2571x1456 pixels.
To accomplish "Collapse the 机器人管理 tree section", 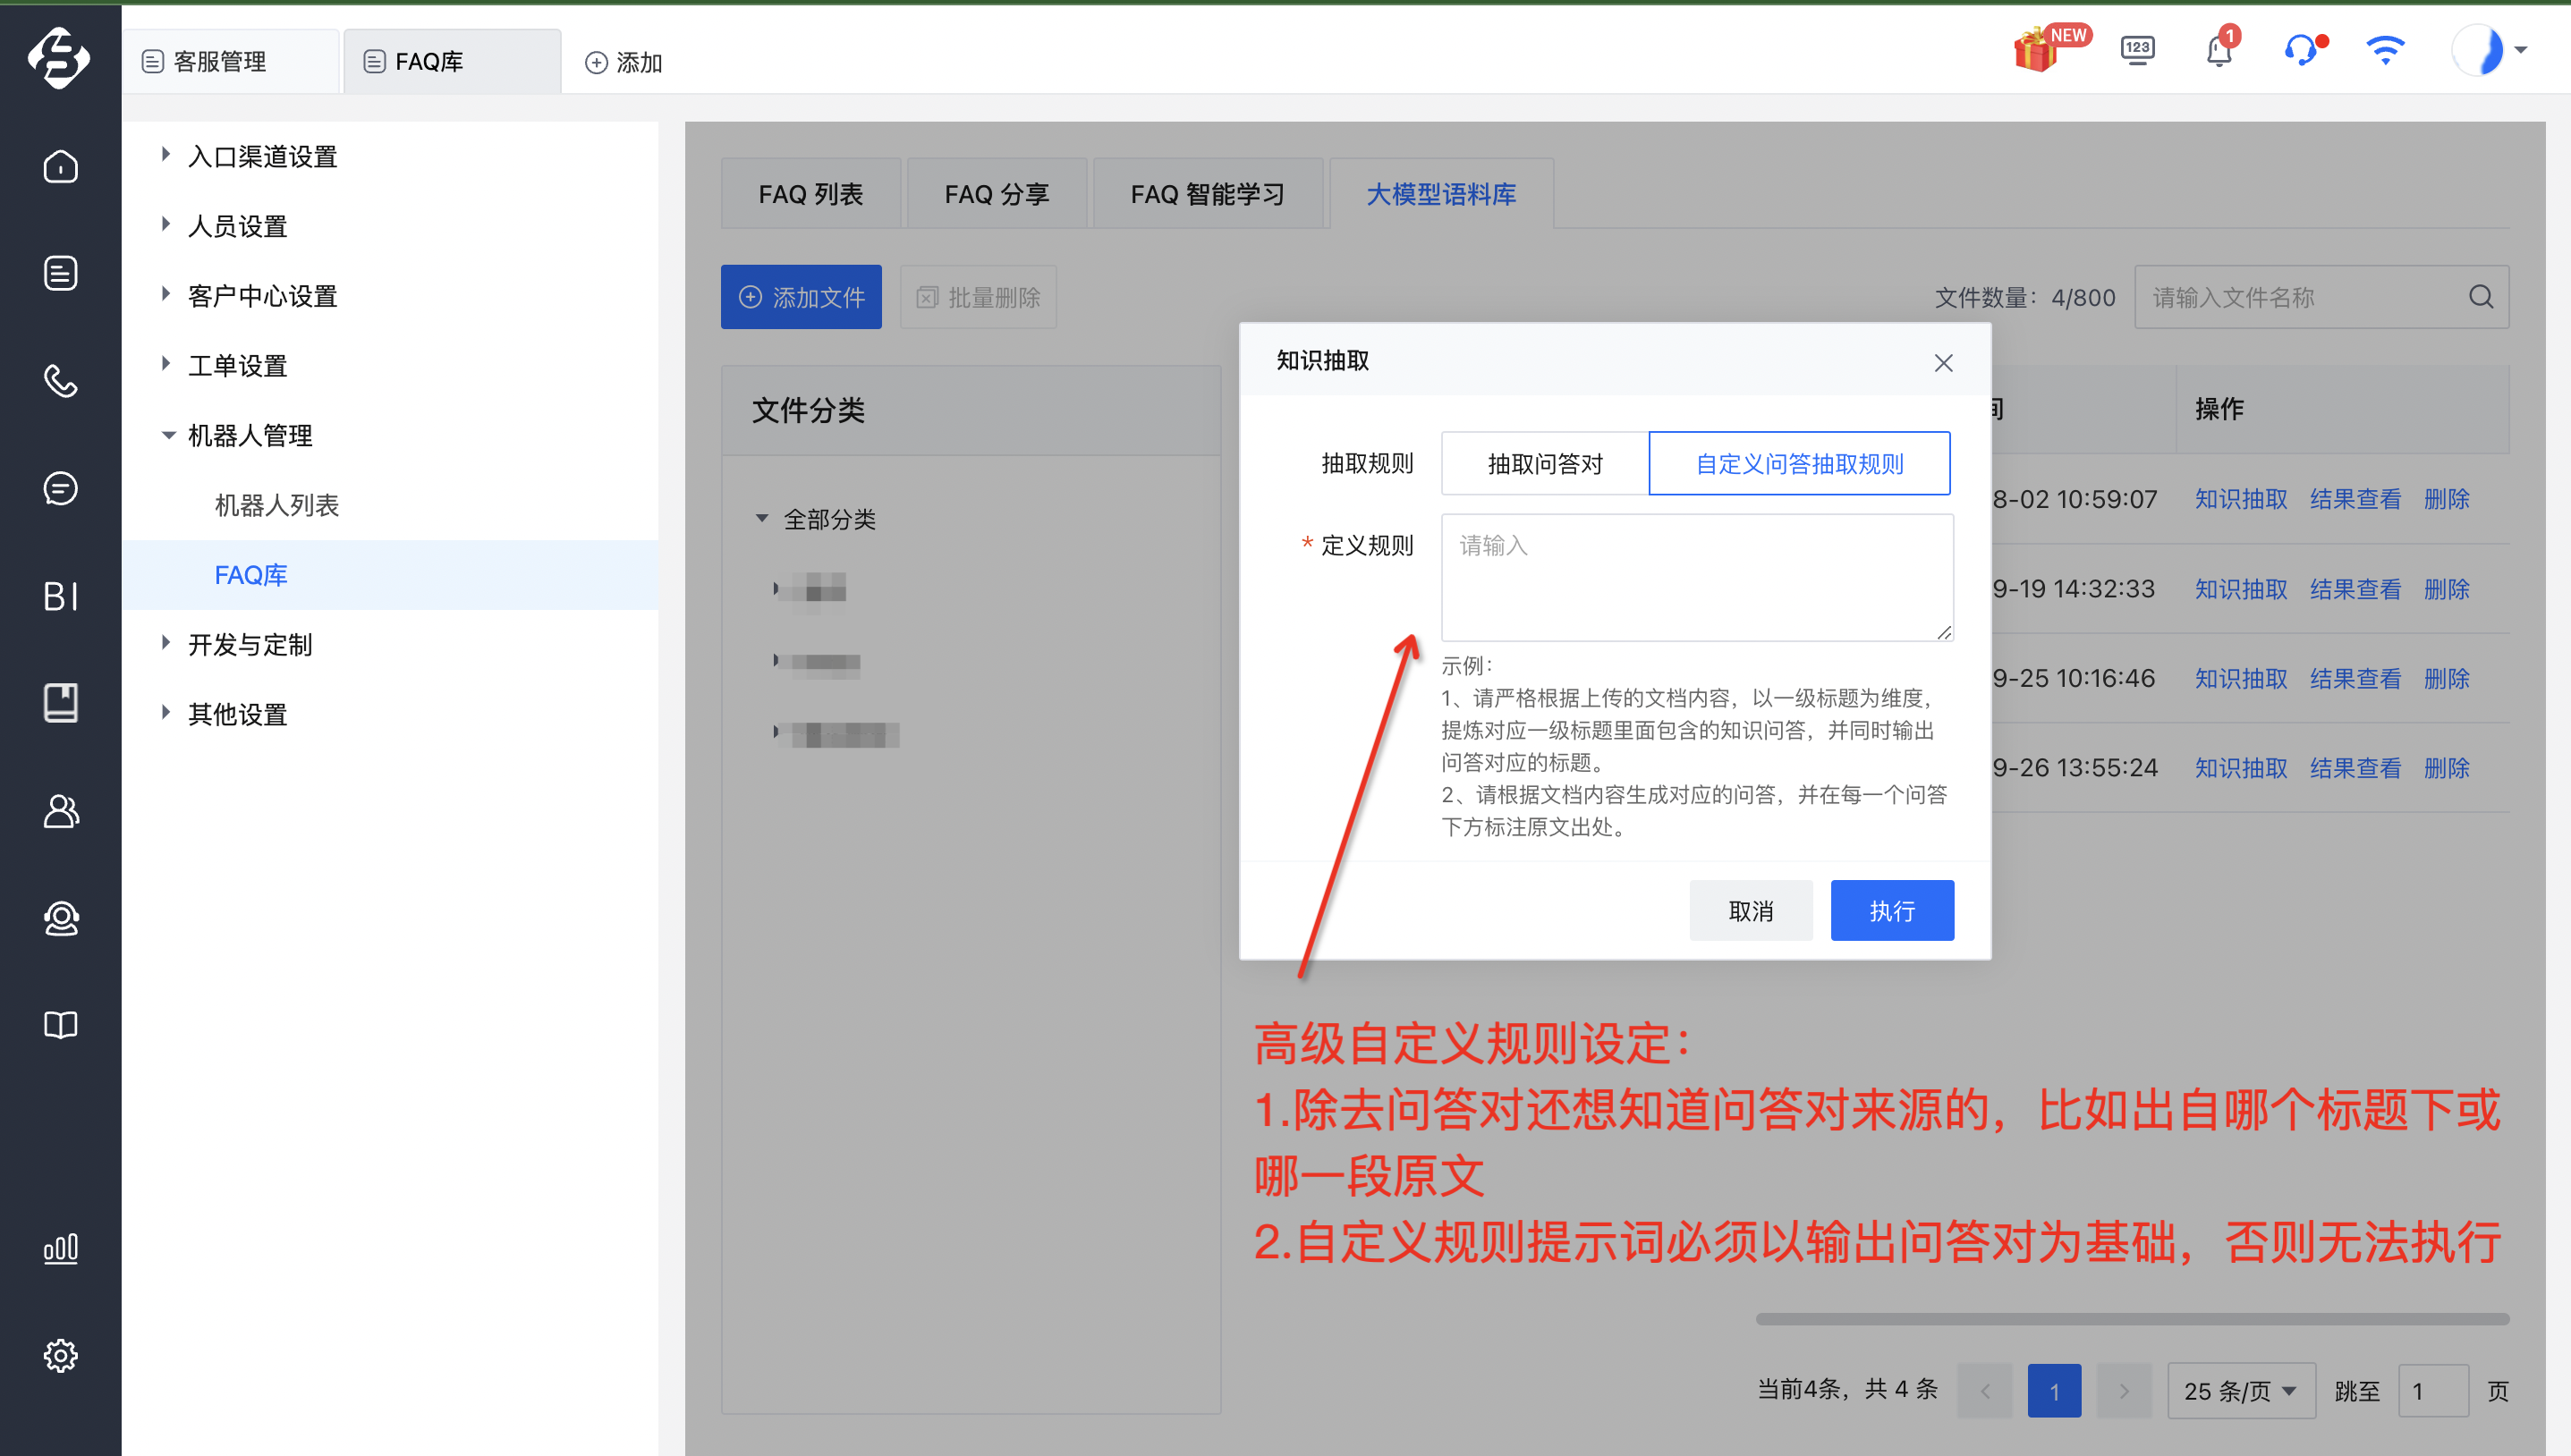I will tap(168, 436).
